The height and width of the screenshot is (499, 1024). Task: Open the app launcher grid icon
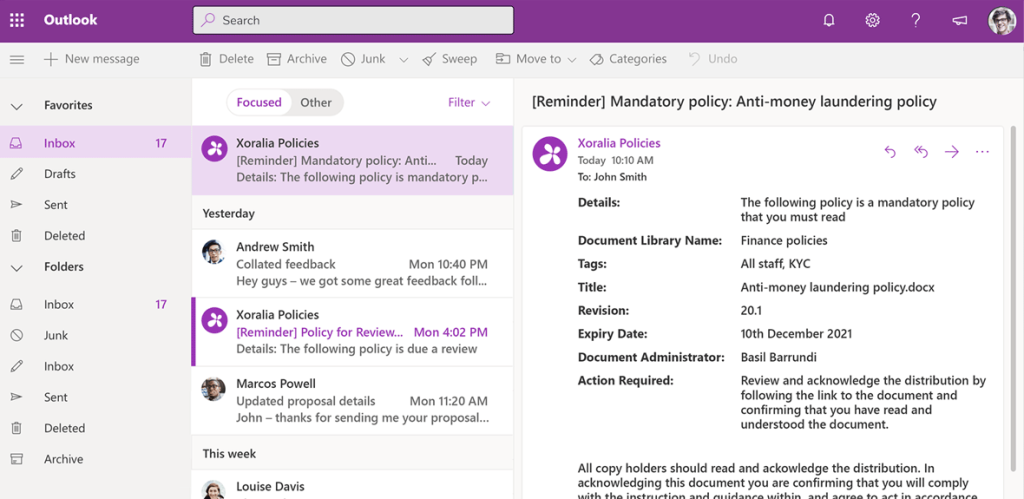point(17,20)
